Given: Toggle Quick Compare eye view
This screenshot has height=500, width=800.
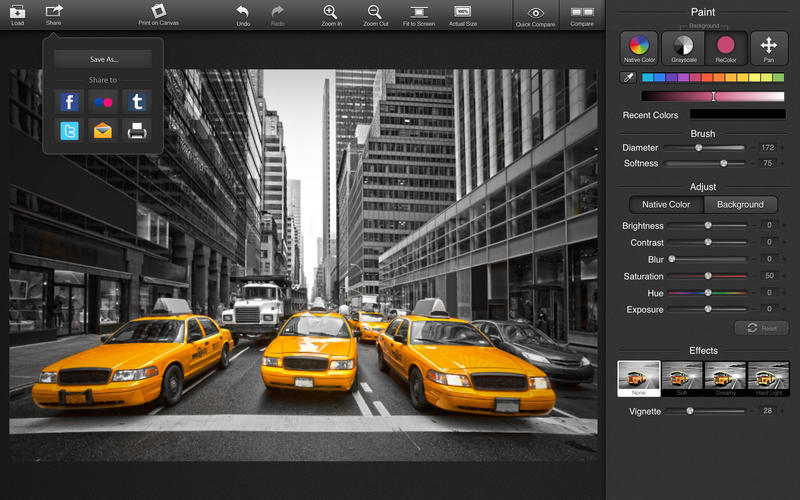Looking at the screenshot, I should pyautogui.click(x=535, y=14).
